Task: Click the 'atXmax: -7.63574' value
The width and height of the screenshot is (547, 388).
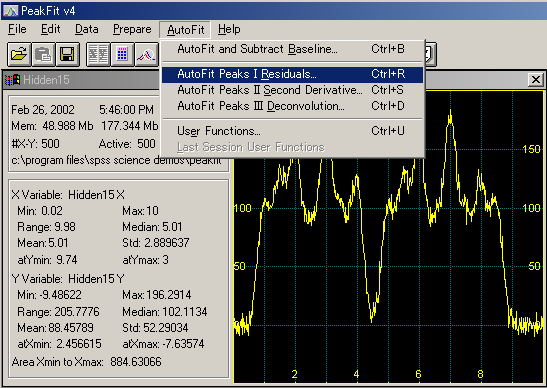Action: 163,344
